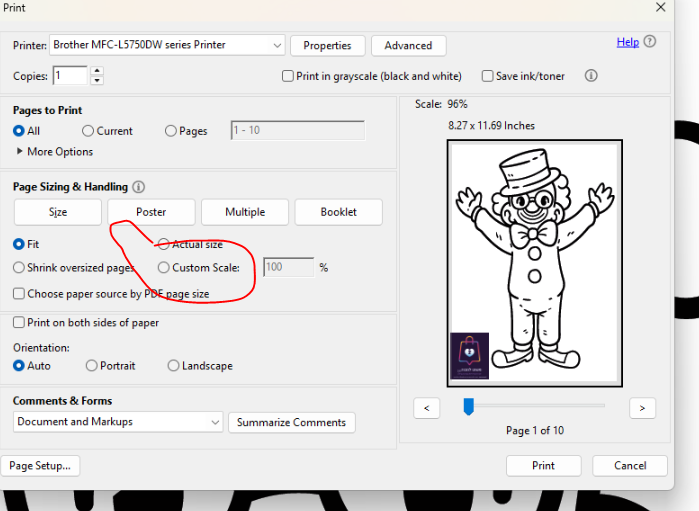Viewport: 699px width, 511px height.
Task: Click the page preview slider handle
Action: [x=469, y=407]
